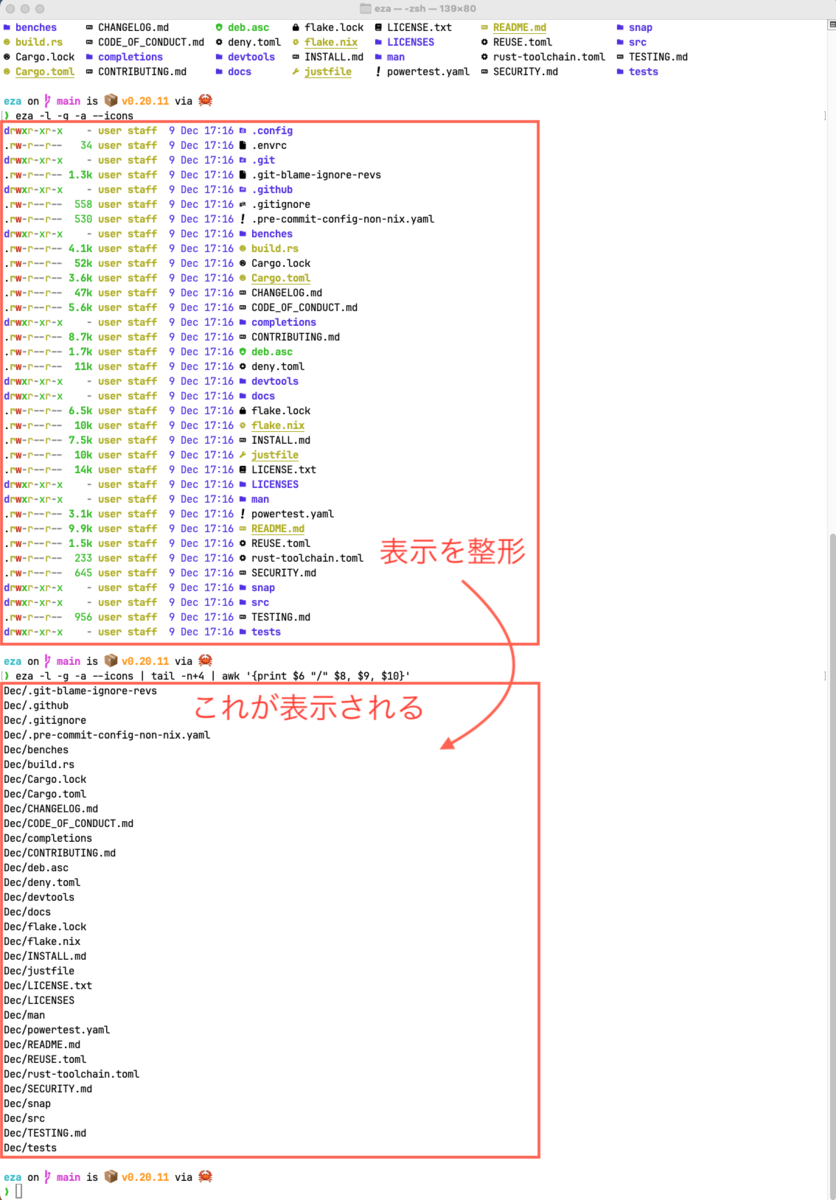This screenshot has height=1200, width=836.
Task: Click wrench icon beside justfile in grid listing
Action: (296, 72)
